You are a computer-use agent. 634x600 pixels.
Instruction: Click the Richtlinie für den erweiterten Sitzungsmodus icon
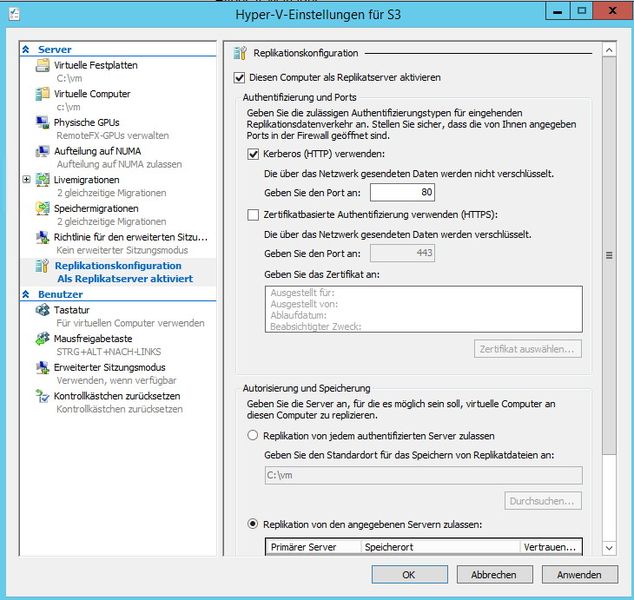click(x=42, y=237)
